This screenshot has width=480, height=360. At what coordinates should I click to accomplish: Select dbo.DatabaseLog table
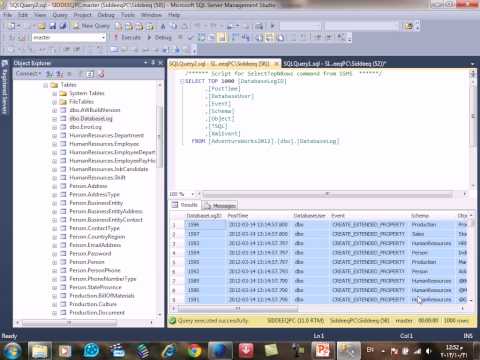[91, 118]
